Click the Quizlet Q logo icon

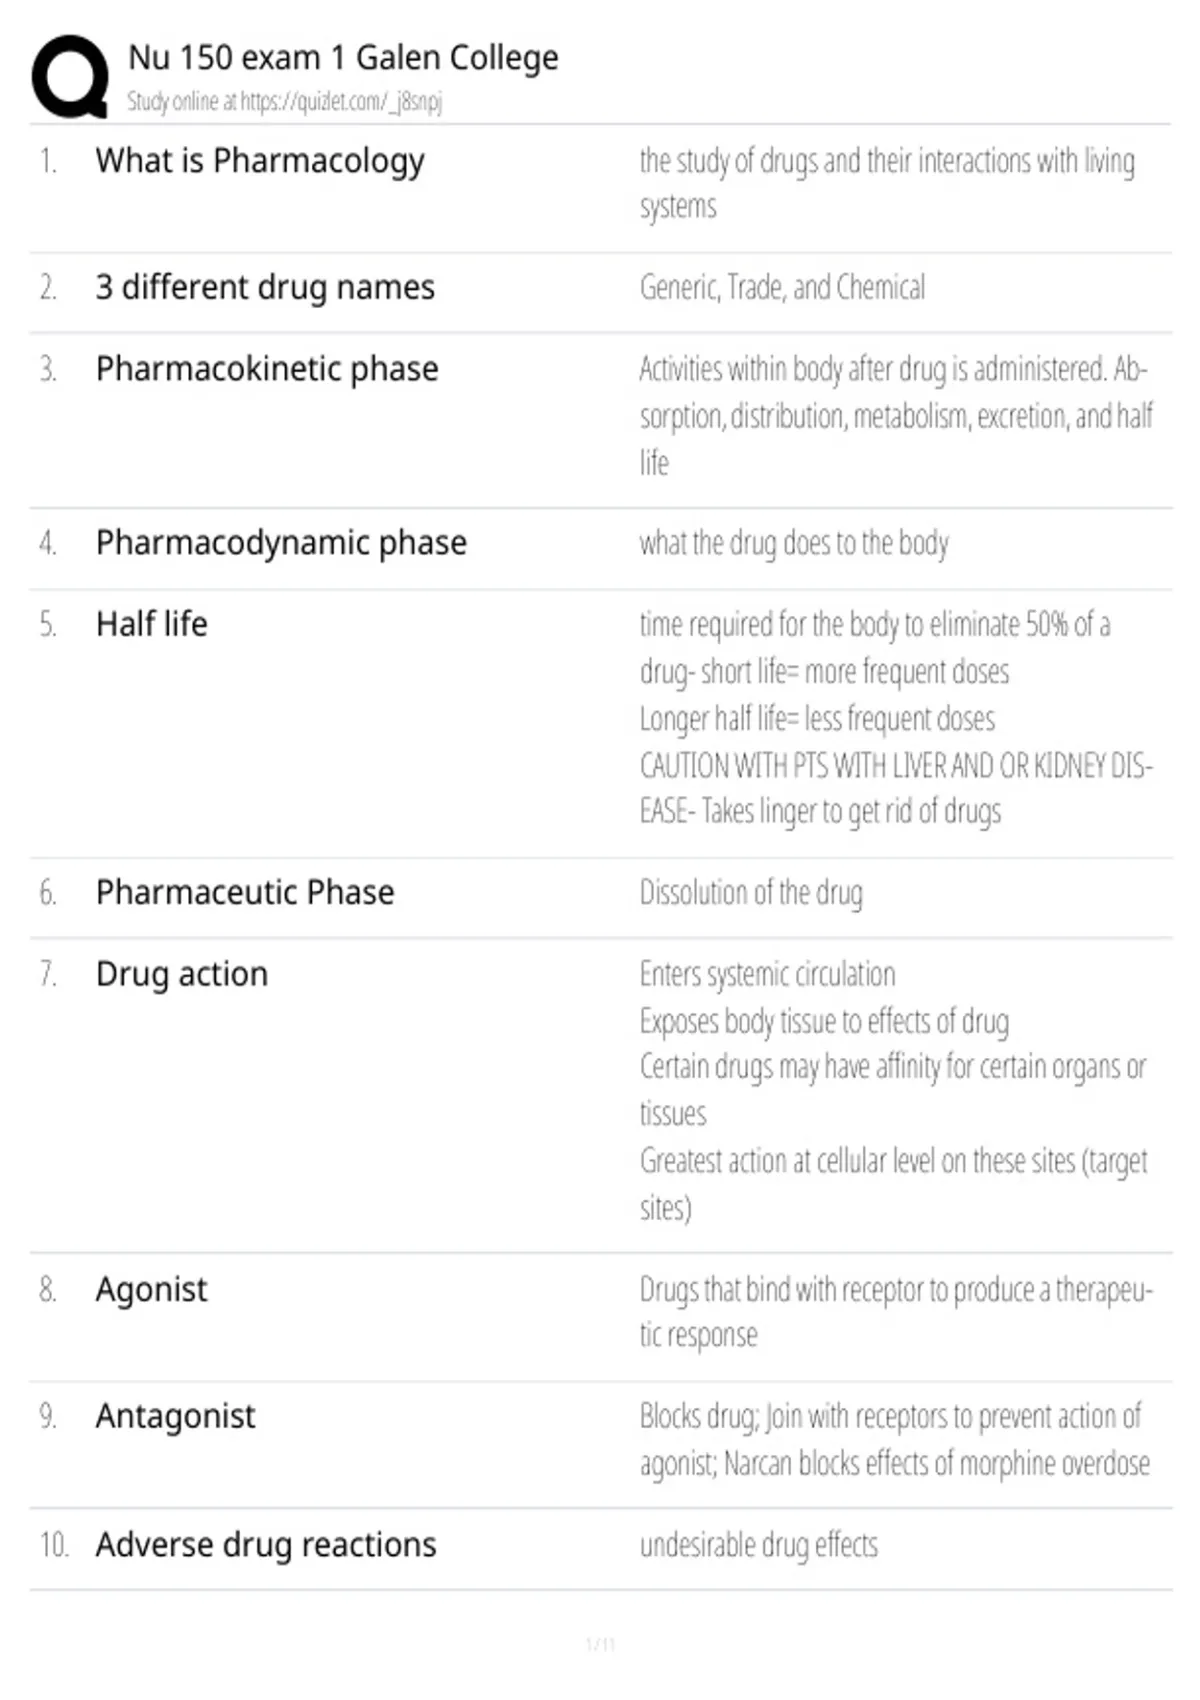pos(70,76)
